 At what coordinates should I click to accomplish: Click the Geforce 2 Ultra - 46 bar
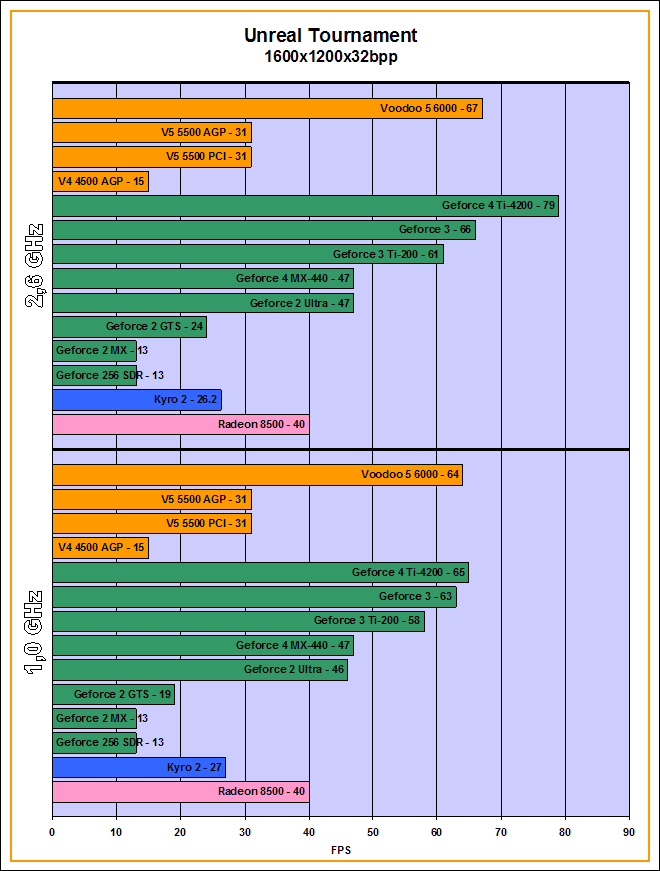[199, 669]
